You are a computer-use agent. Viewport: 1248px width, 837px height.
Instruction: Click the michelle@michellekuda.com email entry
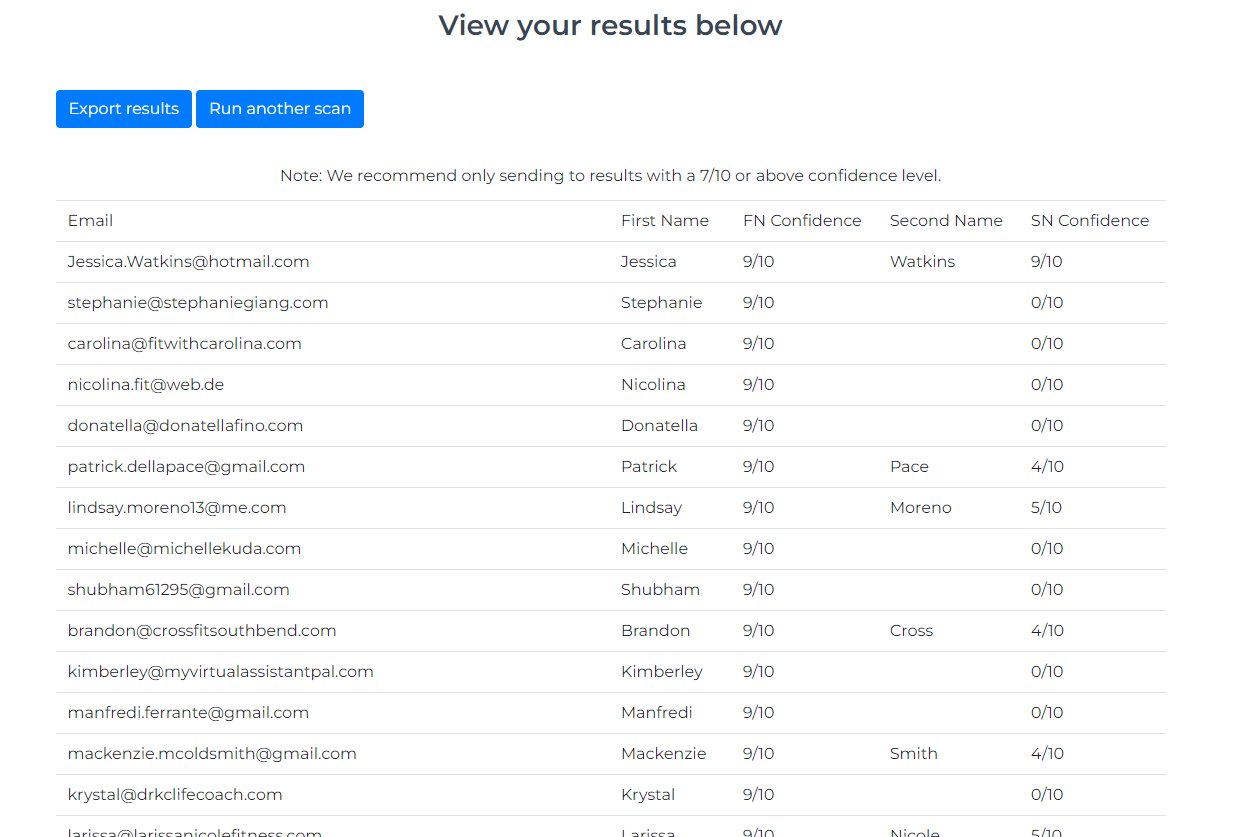(184, 549)
